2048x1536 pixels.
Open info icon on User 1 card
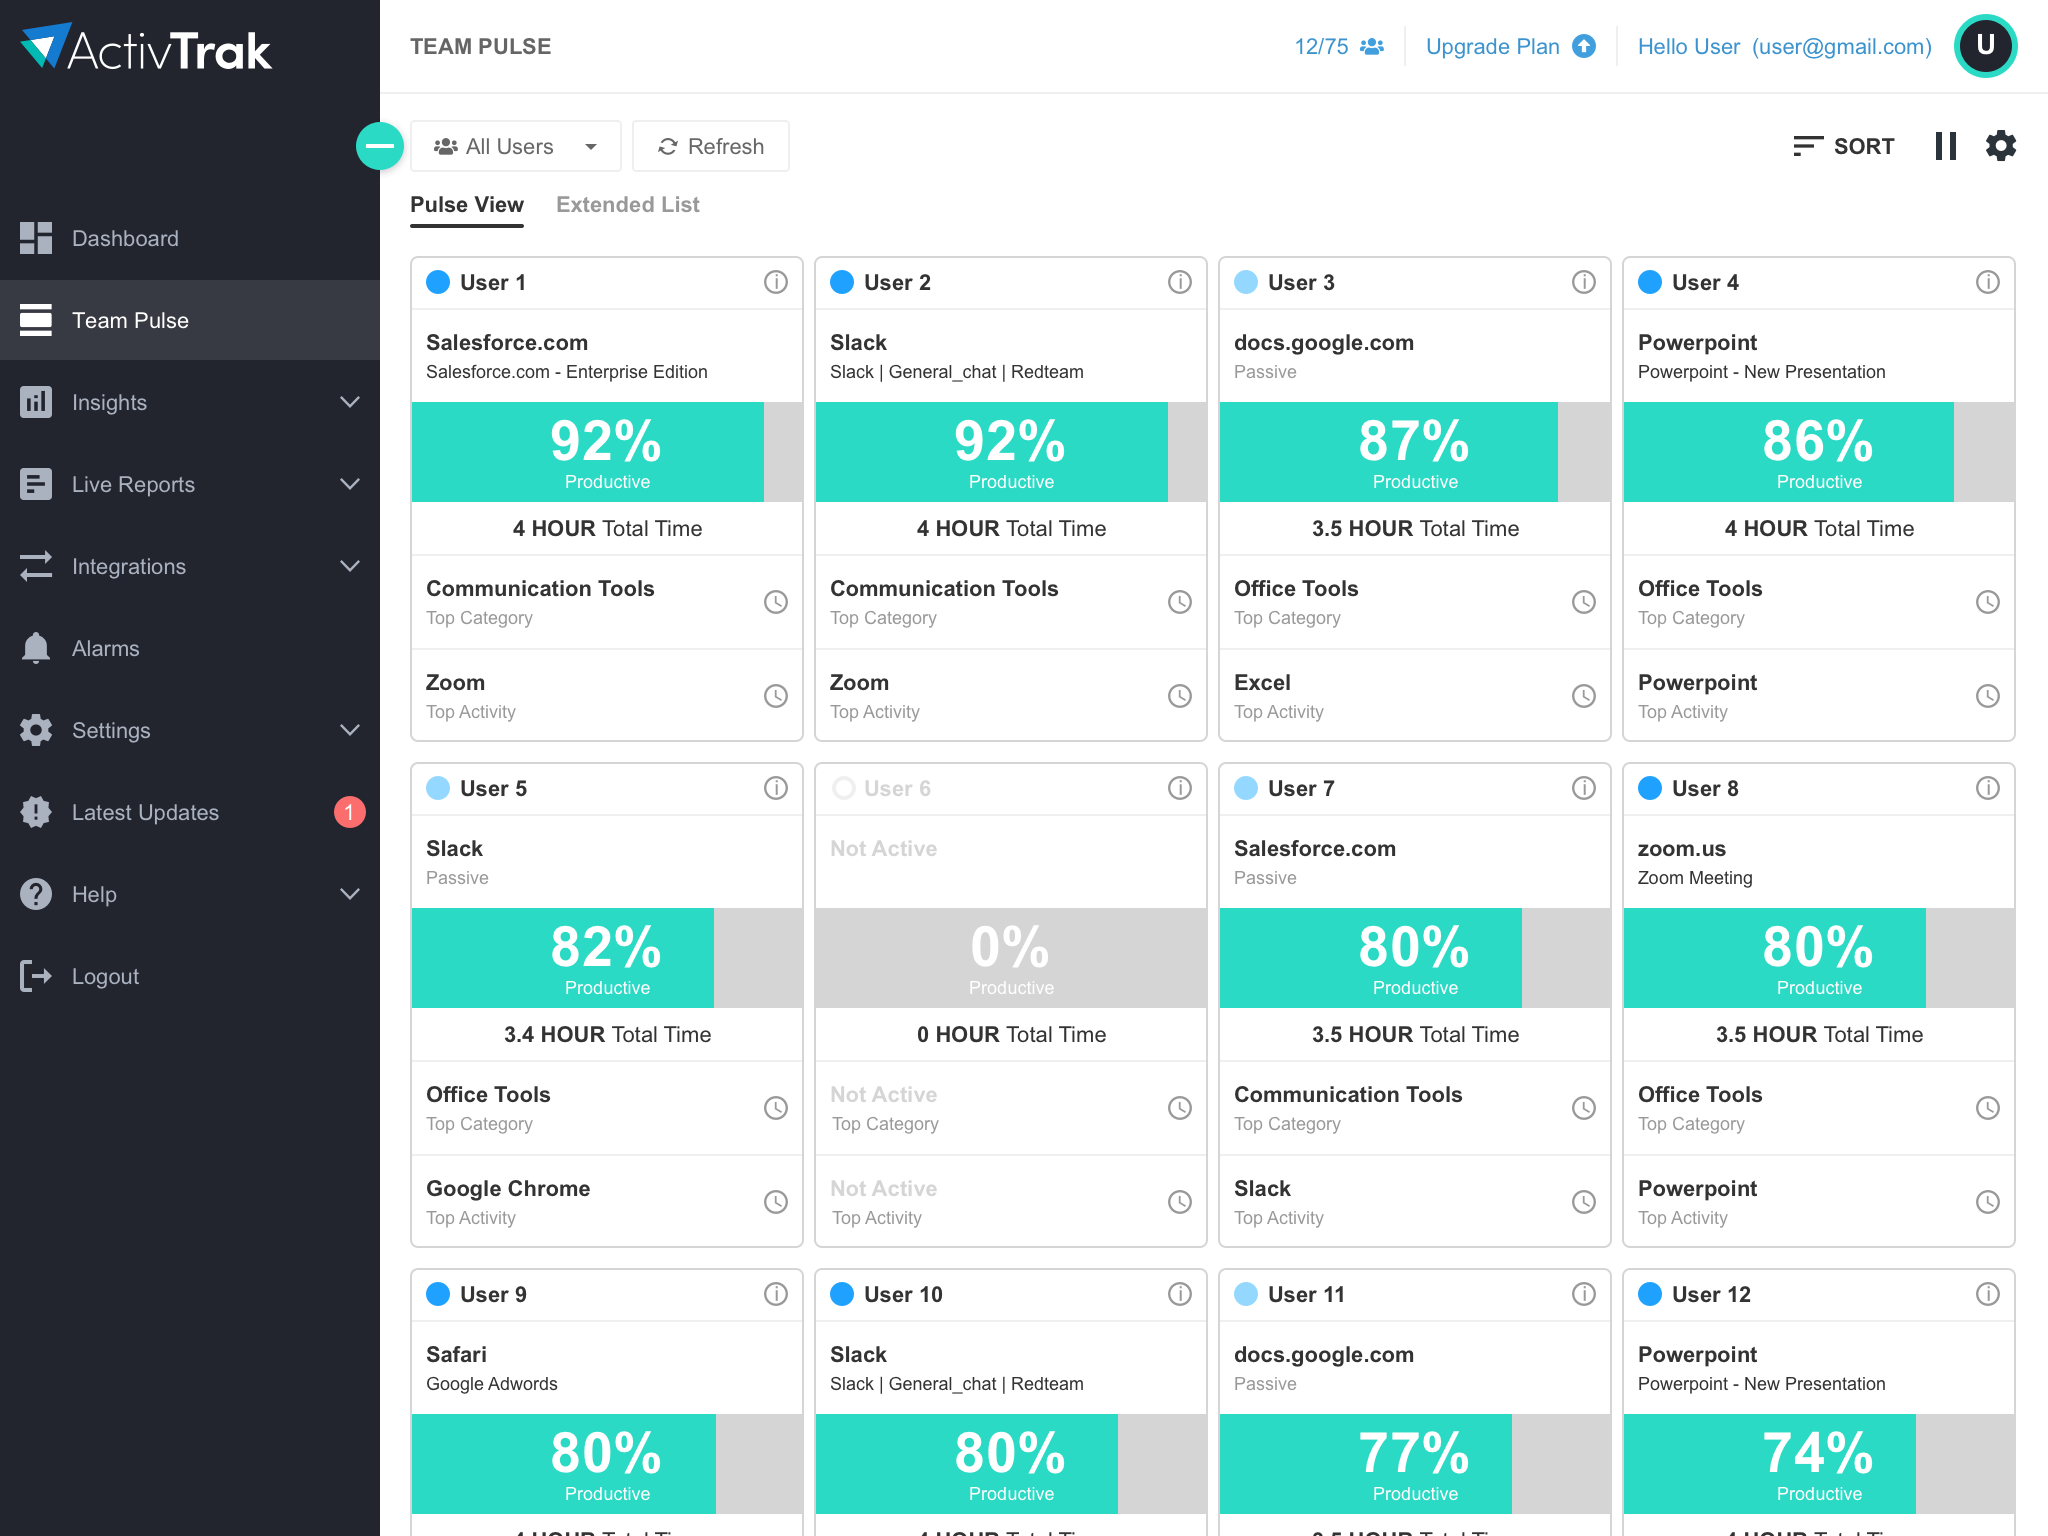click(776, 282)
